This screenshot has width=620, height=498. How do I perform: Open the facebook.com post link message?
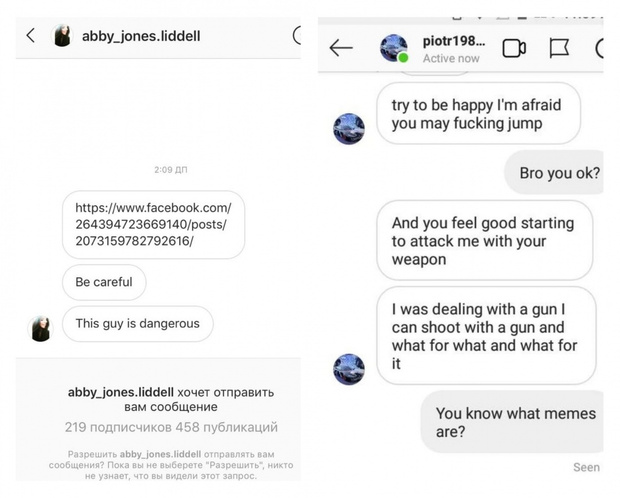pos(152,224)
